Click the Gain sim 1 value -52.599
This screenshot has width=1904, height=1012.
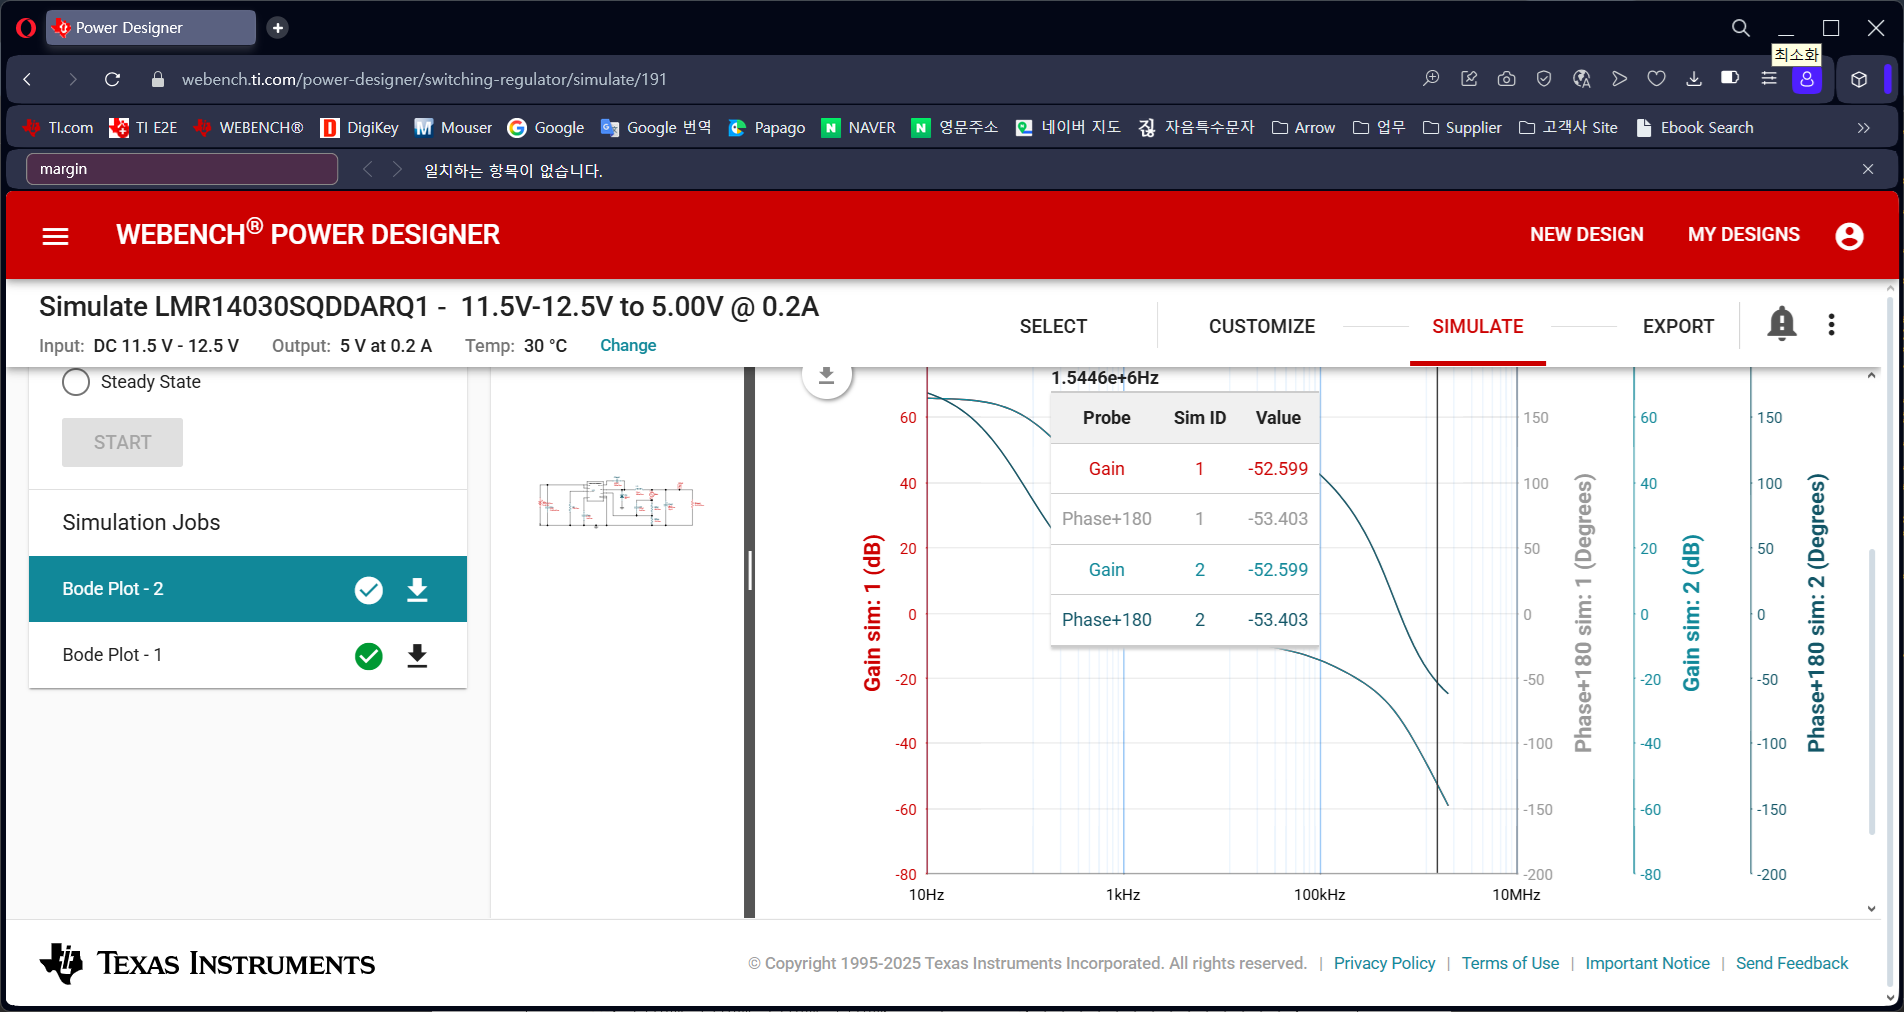[x=1277, y=469]
